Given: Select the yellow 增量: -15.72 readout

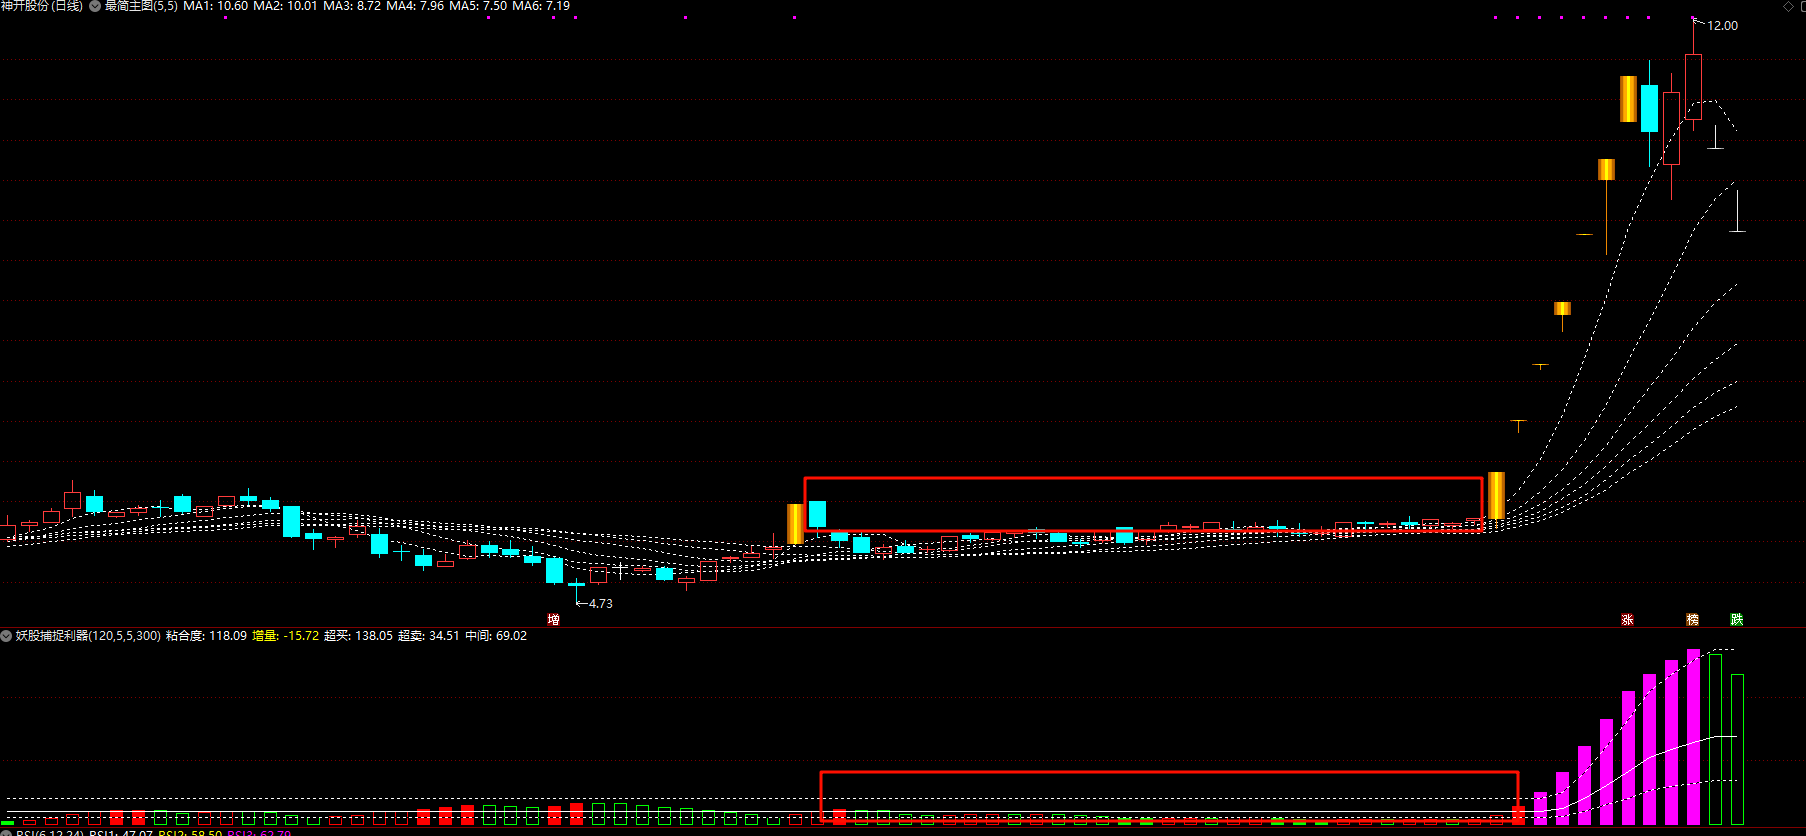Looking at the screenshot, I should tap(285, 636).
